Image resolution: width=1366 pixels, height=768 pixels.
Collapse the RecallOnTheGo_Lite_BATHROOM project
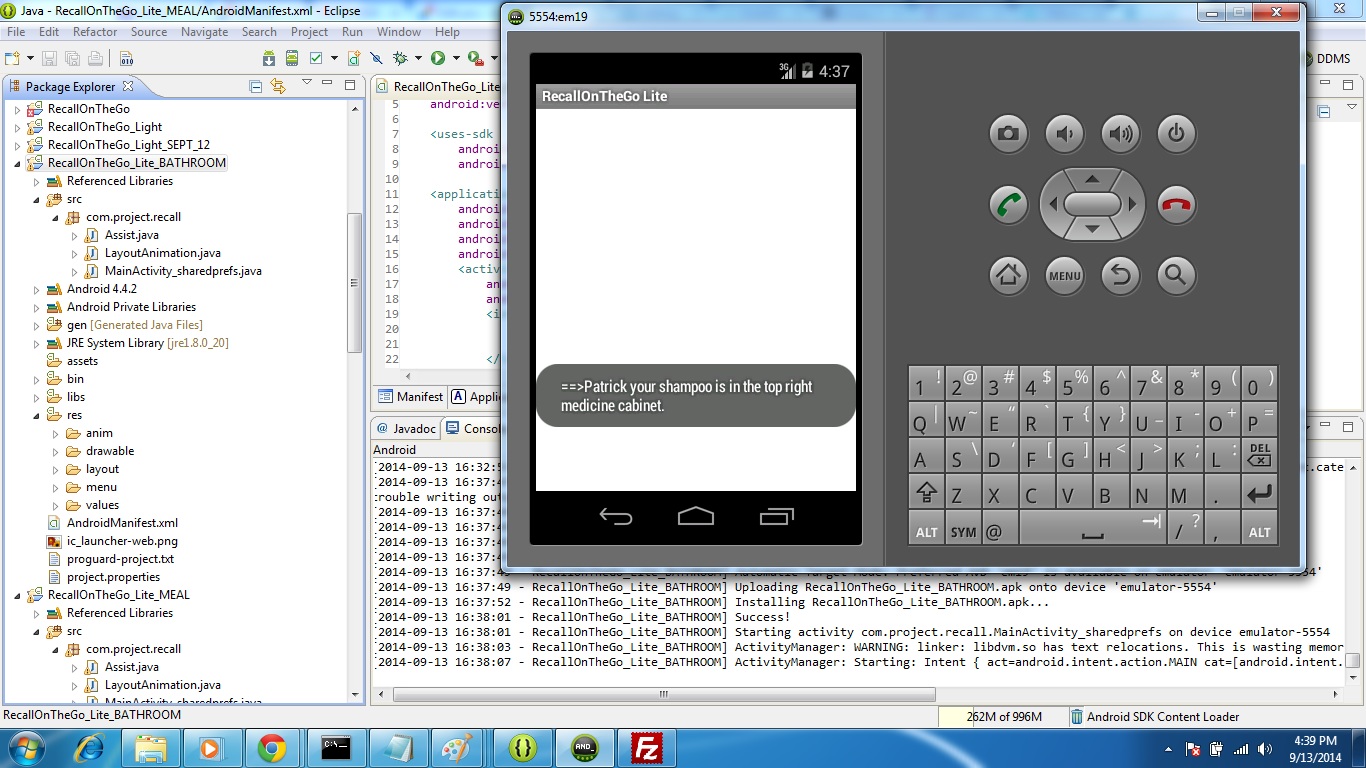pos(17,163)
